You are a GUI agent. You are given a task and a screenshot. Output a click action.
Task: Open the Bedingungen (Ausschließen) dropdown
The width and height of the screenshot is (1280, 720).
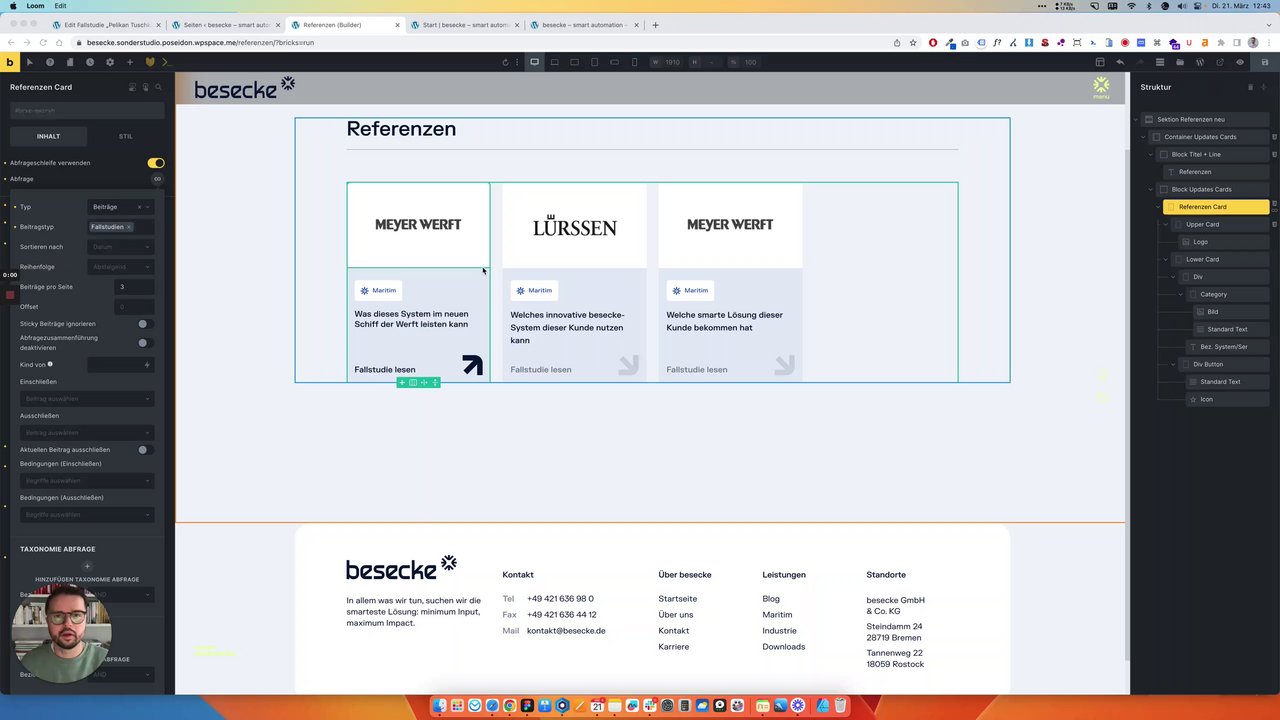coord(87,515)
